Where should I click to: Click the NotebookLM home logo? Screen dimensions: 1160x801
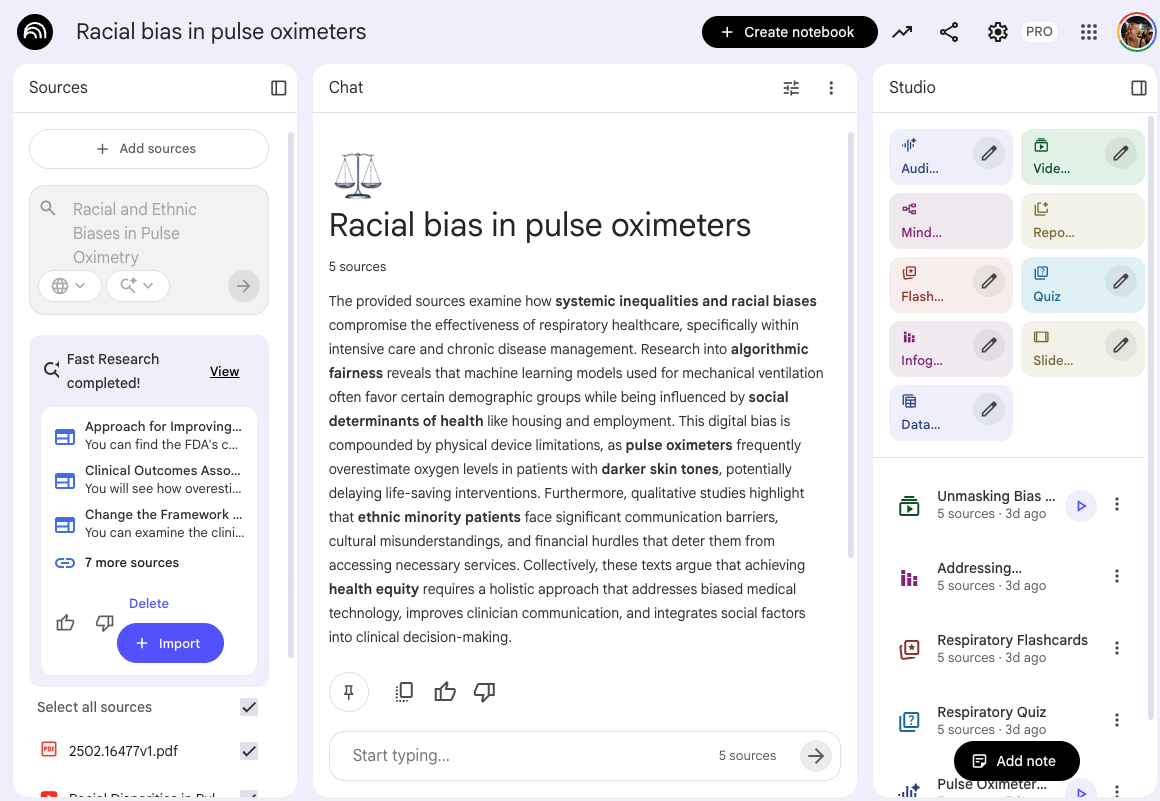35,32
